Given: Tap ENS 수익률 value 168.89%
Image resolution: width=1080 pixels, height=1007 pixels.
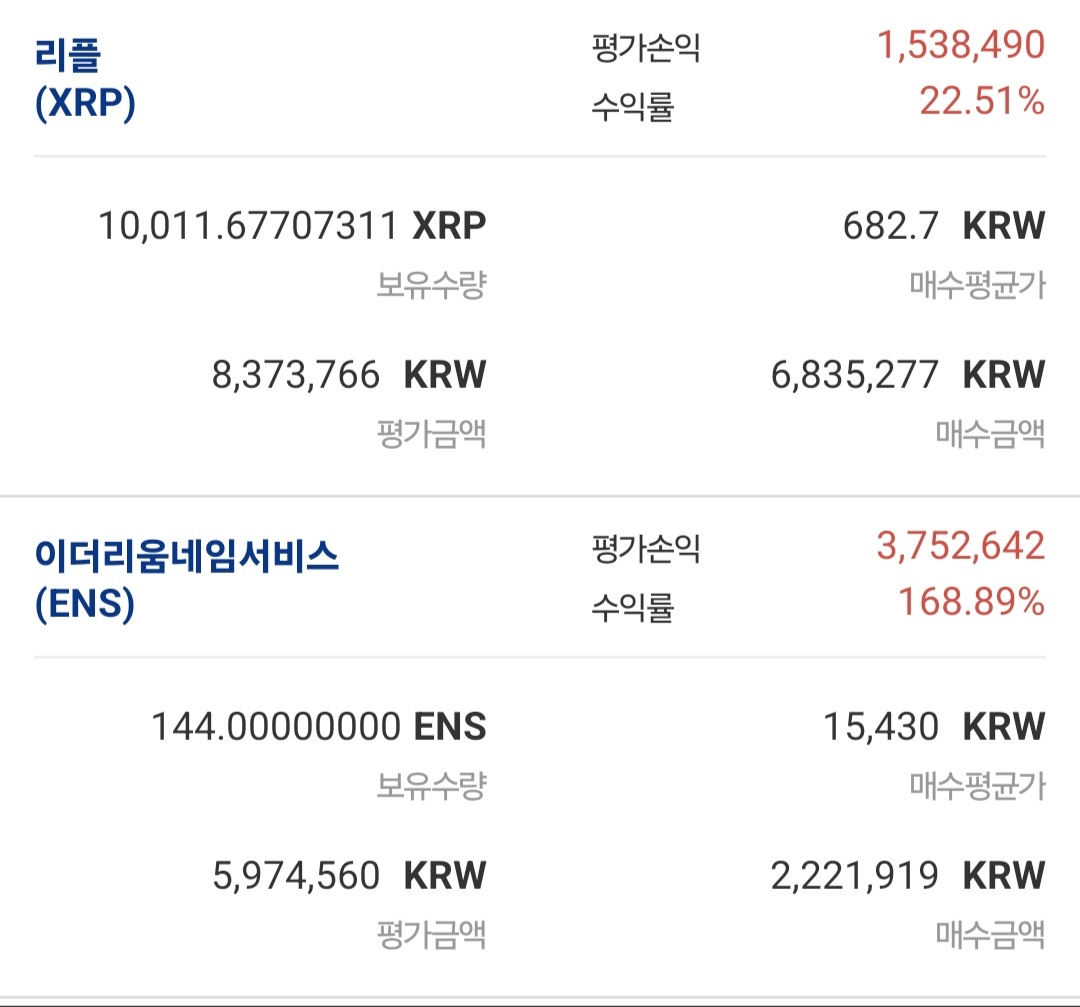Looking at the screenshot, I should (971, 602).
